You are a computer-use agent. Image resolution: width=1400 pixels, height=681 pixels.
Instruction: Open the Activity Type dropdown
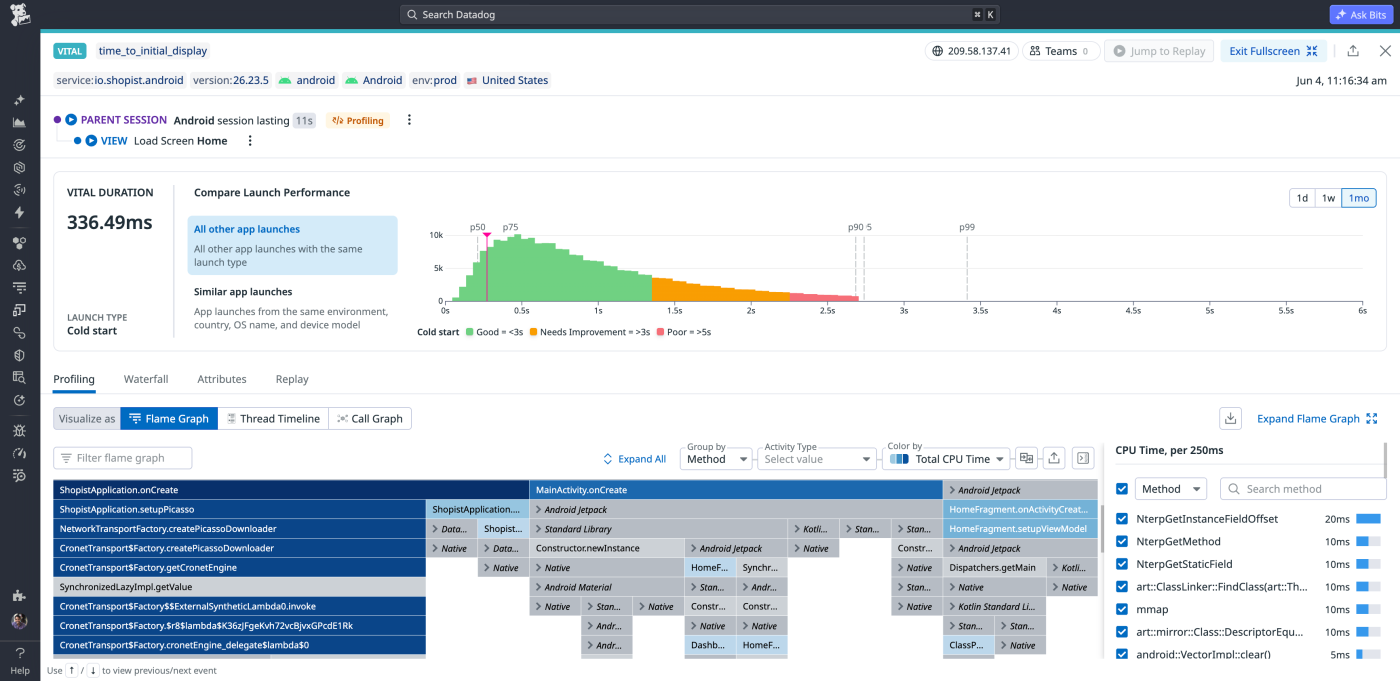coord(816,458)
